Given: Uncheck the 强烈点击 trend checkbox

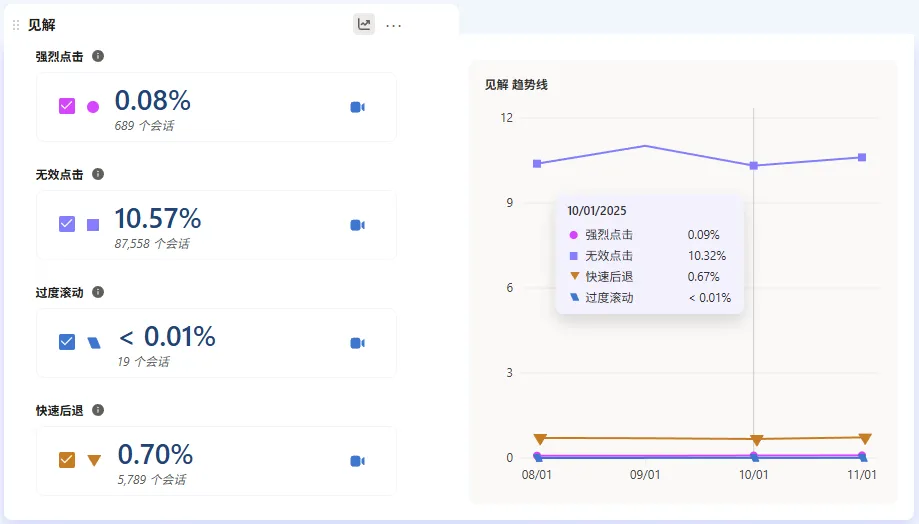Looking at the screenshot, I should tap(67, 106).
